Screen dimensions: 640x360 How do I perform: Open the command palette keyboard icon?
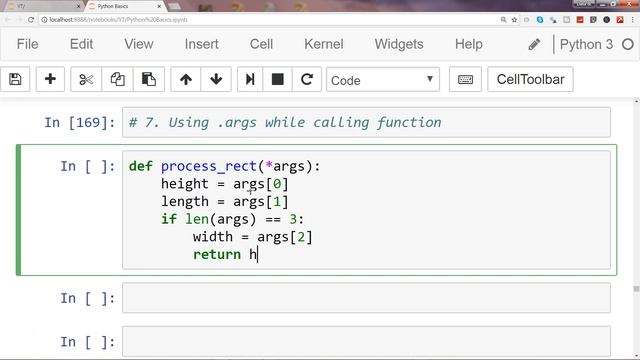[x=465, y=79]
